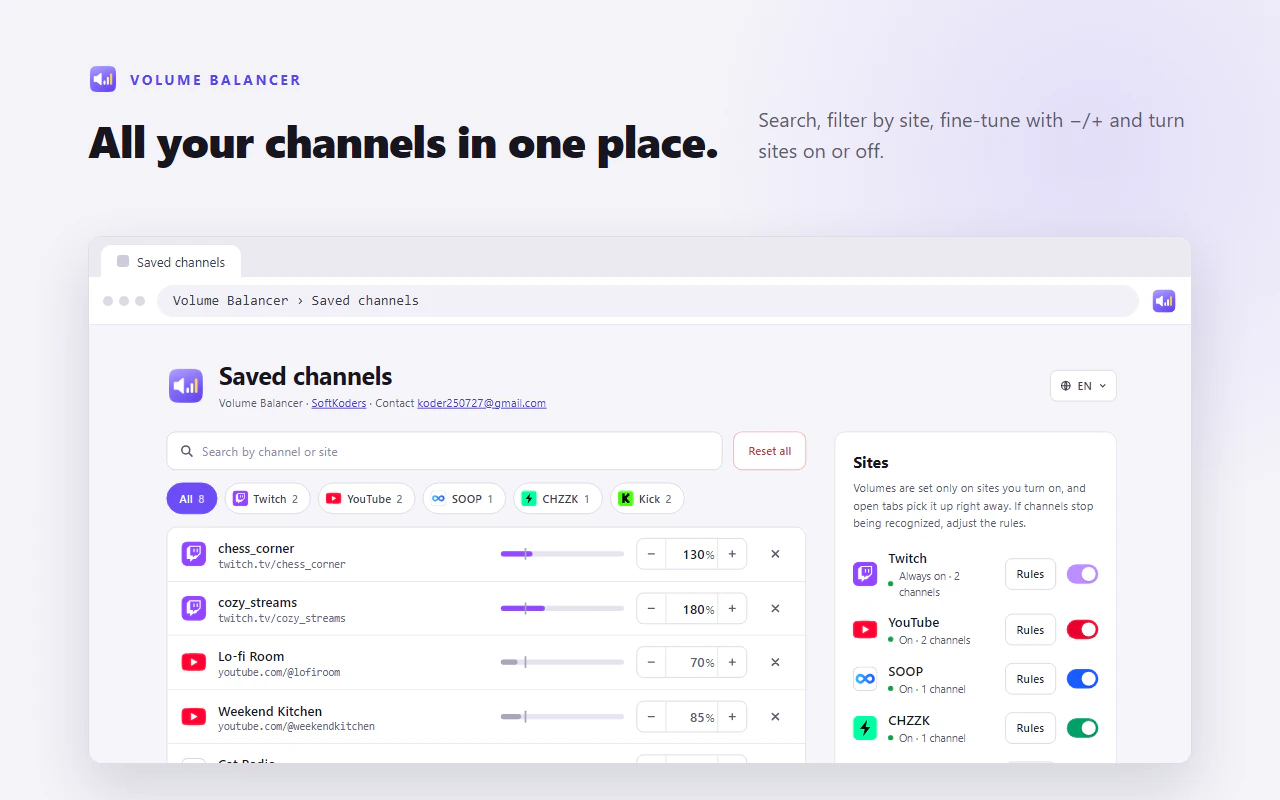Open Rules for YouTube
Viewport: 1280px width, 800px height.
tap(1030, 630)
